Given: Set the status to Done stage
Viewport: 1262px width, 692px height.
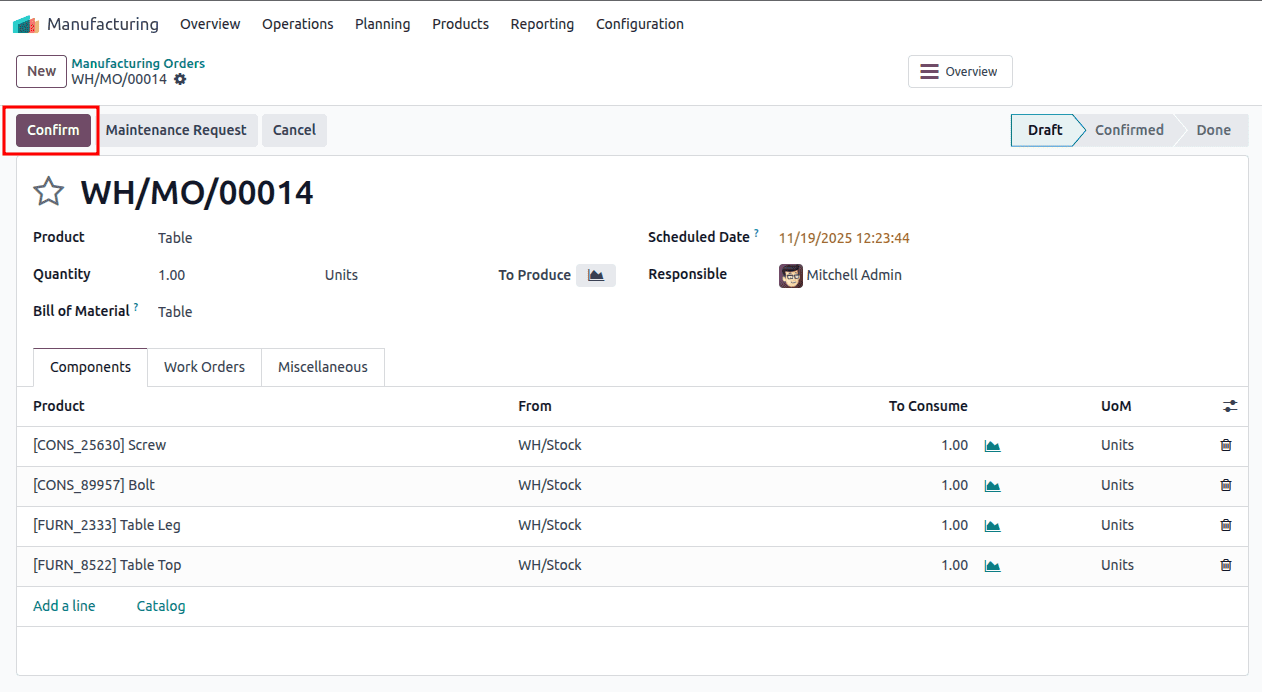Looking at the screenshot, I should tap(1213, 130).
